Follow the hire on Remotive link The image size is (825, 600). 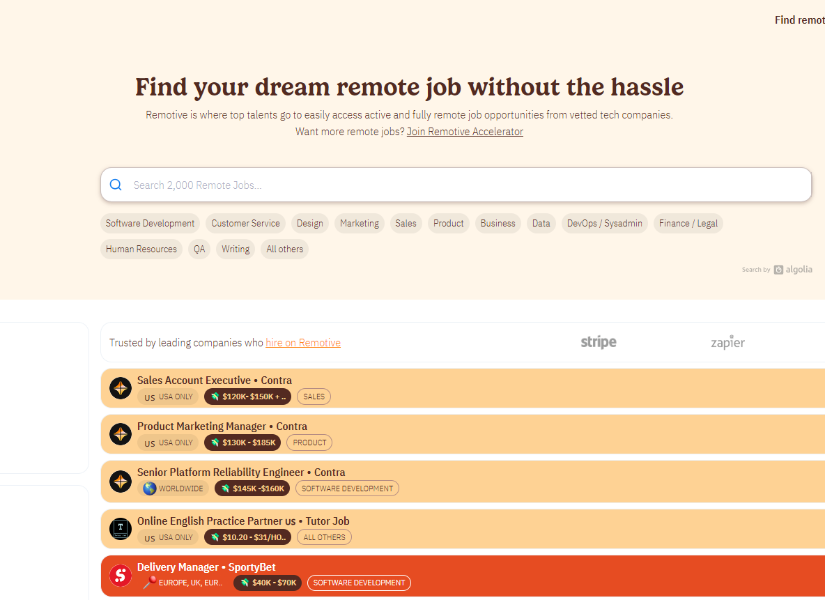tap(303, 343)
